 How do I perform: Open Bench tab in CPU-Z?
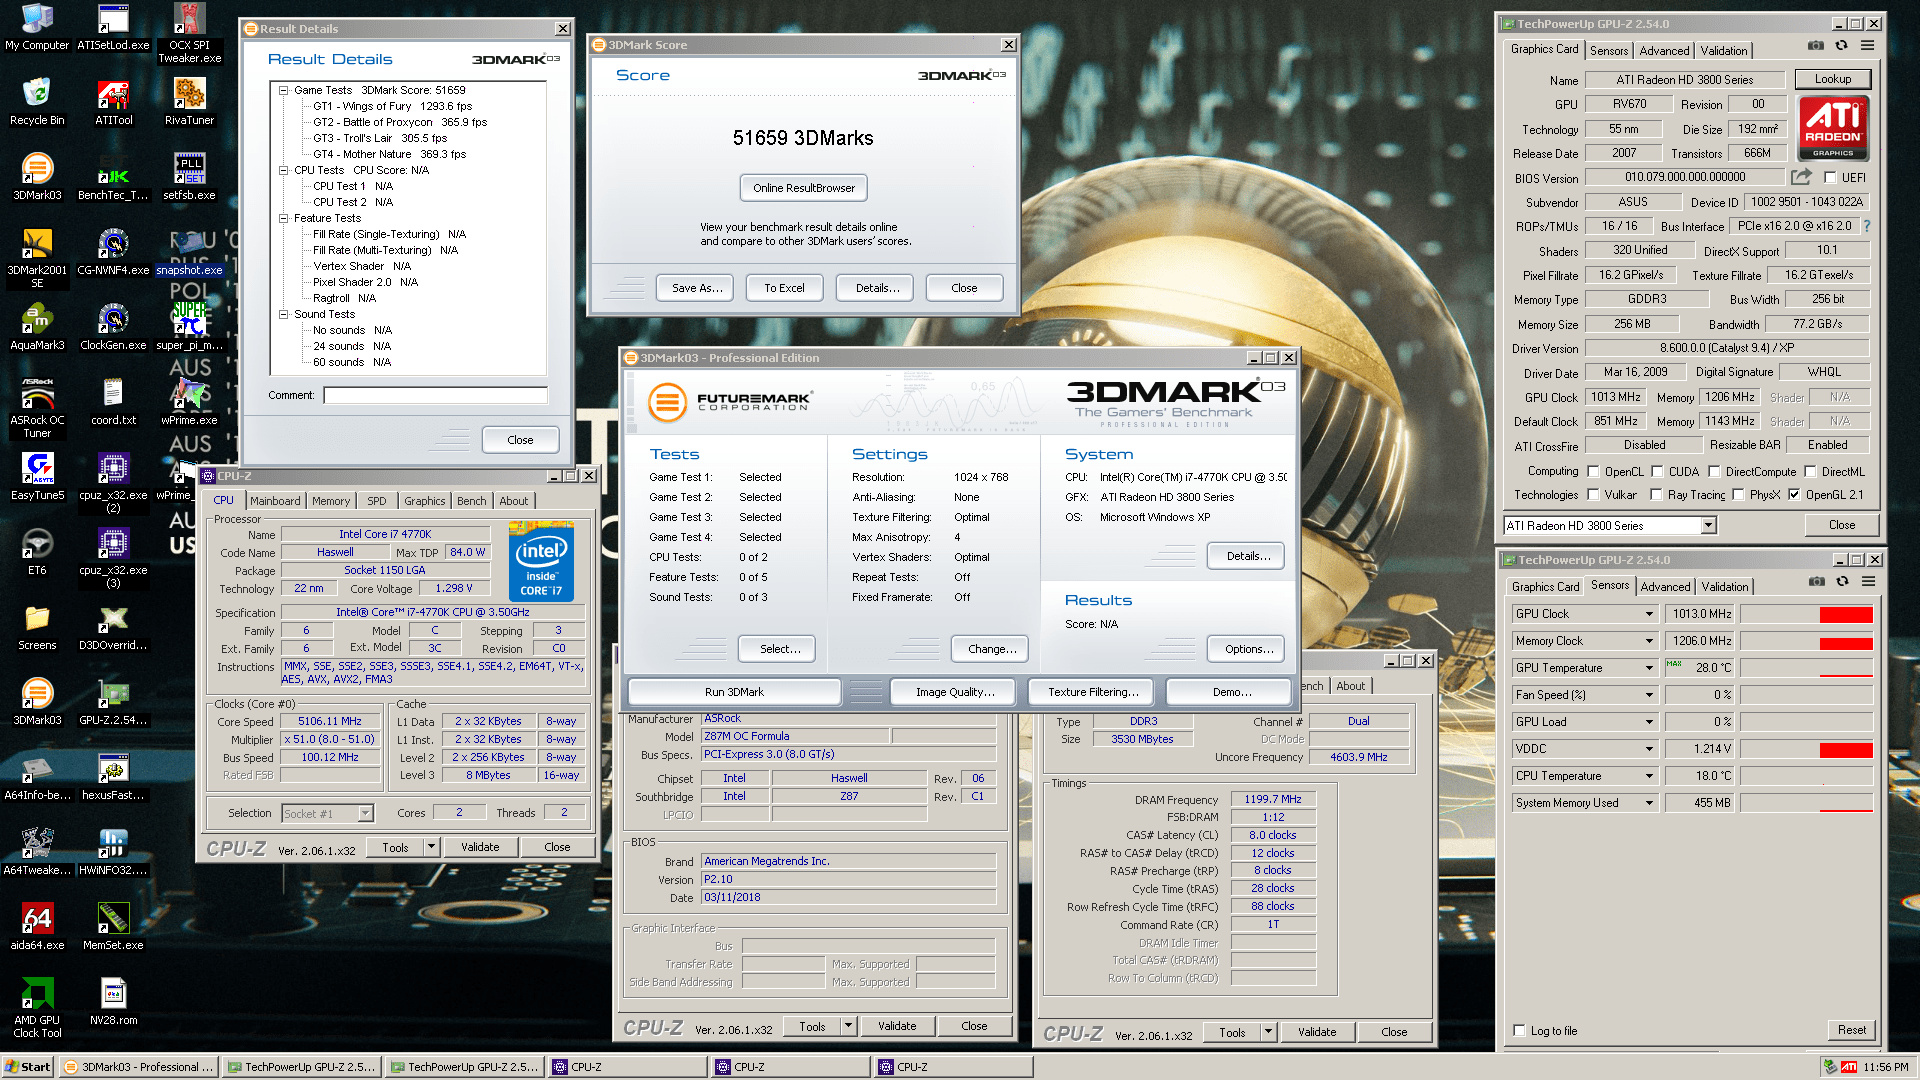pyautogui.click(x=471, y=501)
